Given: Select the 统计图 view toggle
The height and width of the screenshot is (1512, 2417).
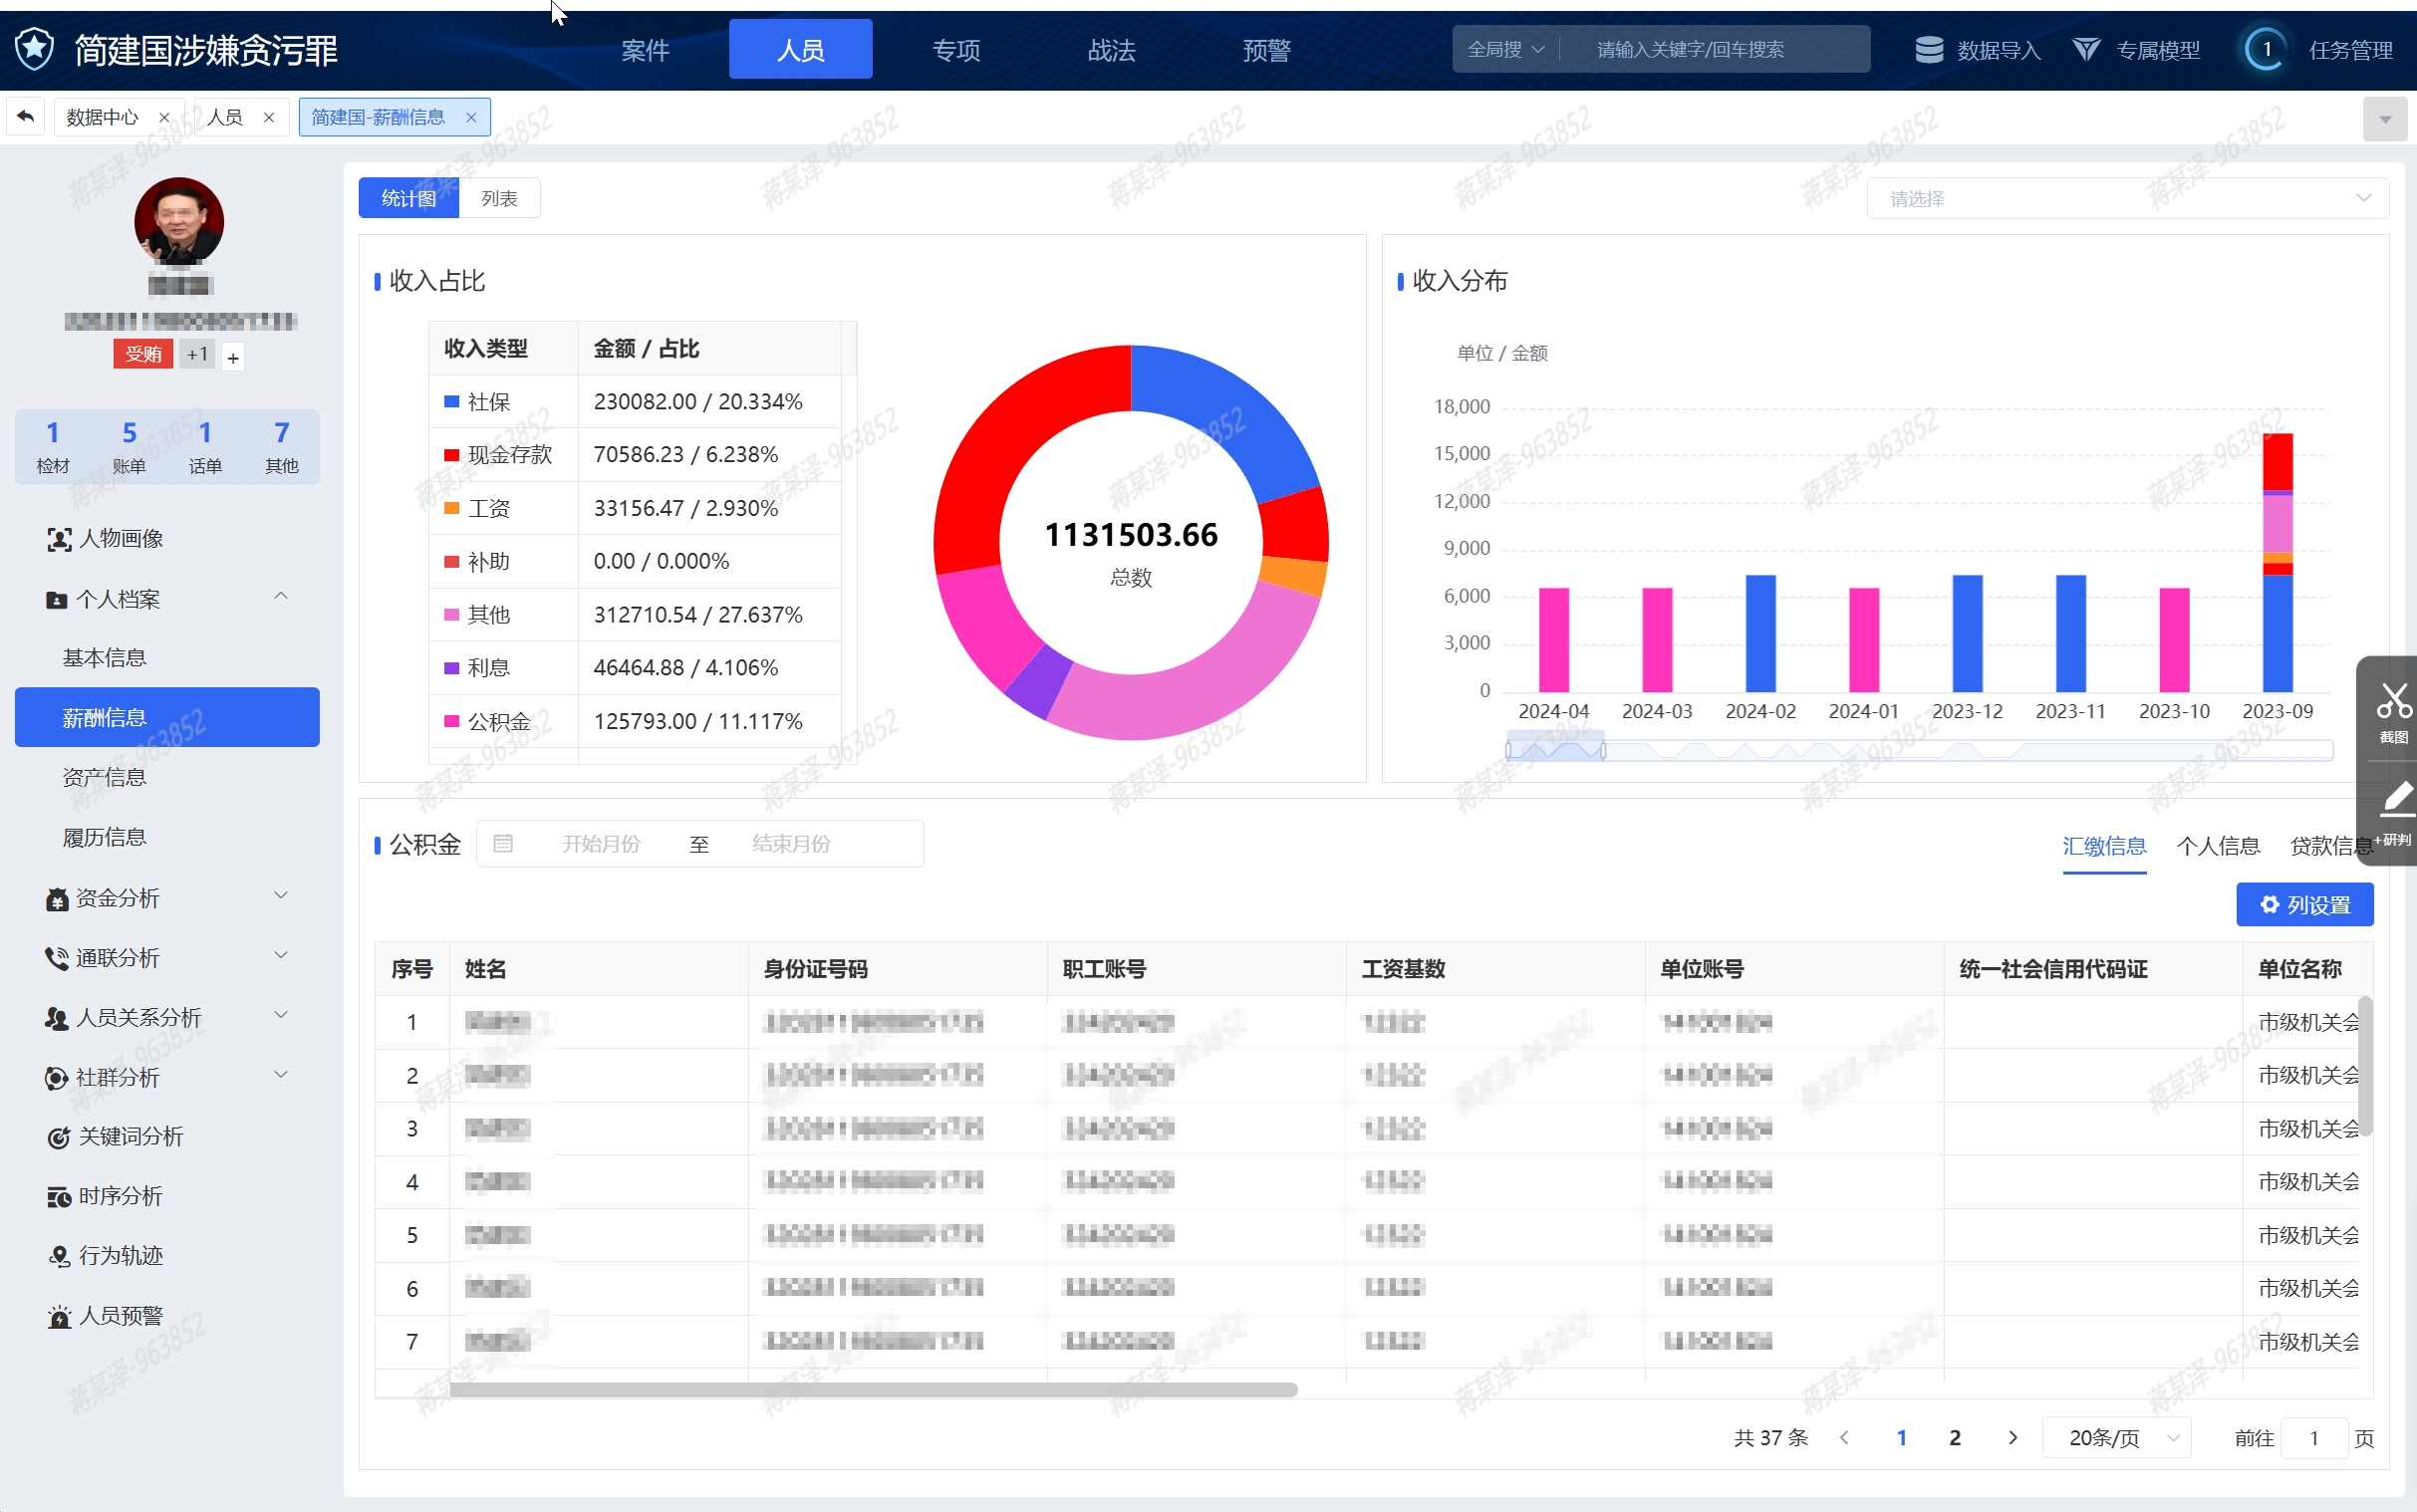Looking at the screenshot, I should pos(409,199).
